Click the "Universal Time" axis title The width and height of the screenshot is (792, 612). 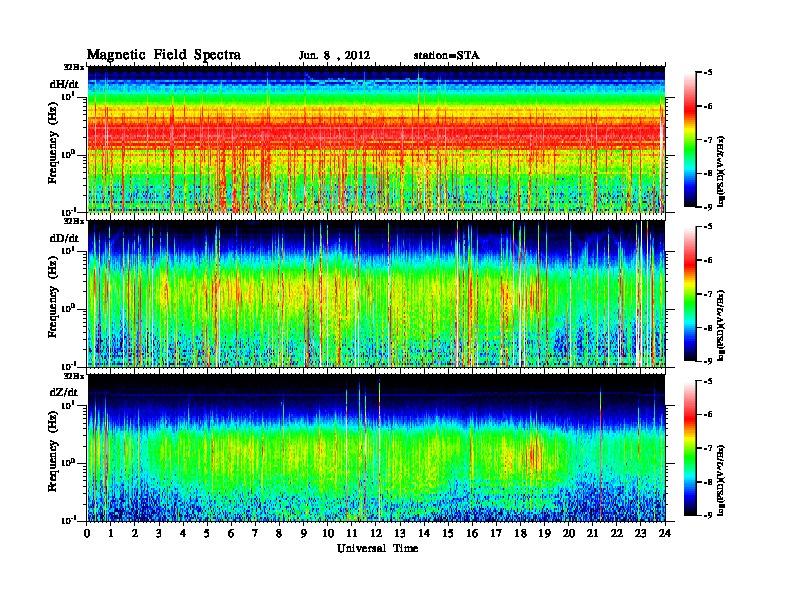pyautogui.click(x=377, y=548)
